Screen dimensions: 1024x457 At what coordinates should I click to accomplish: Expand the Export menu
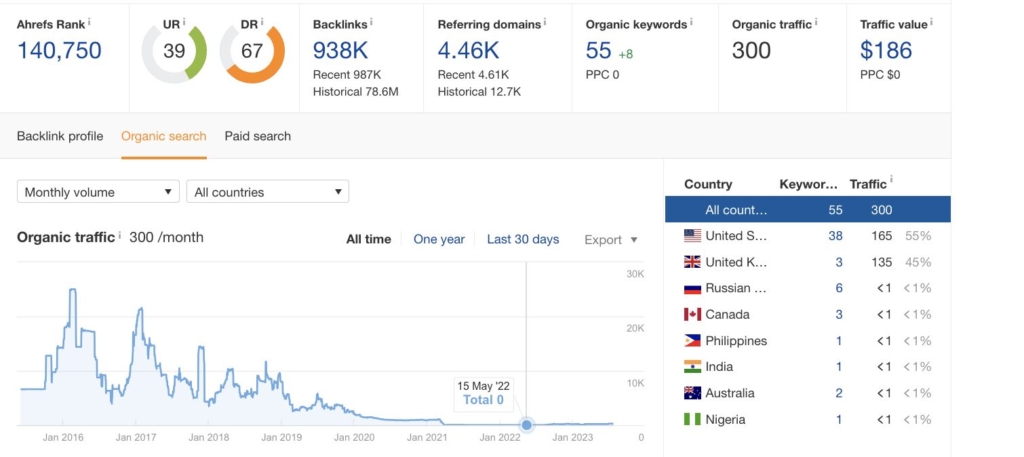(x=610, y=240)
